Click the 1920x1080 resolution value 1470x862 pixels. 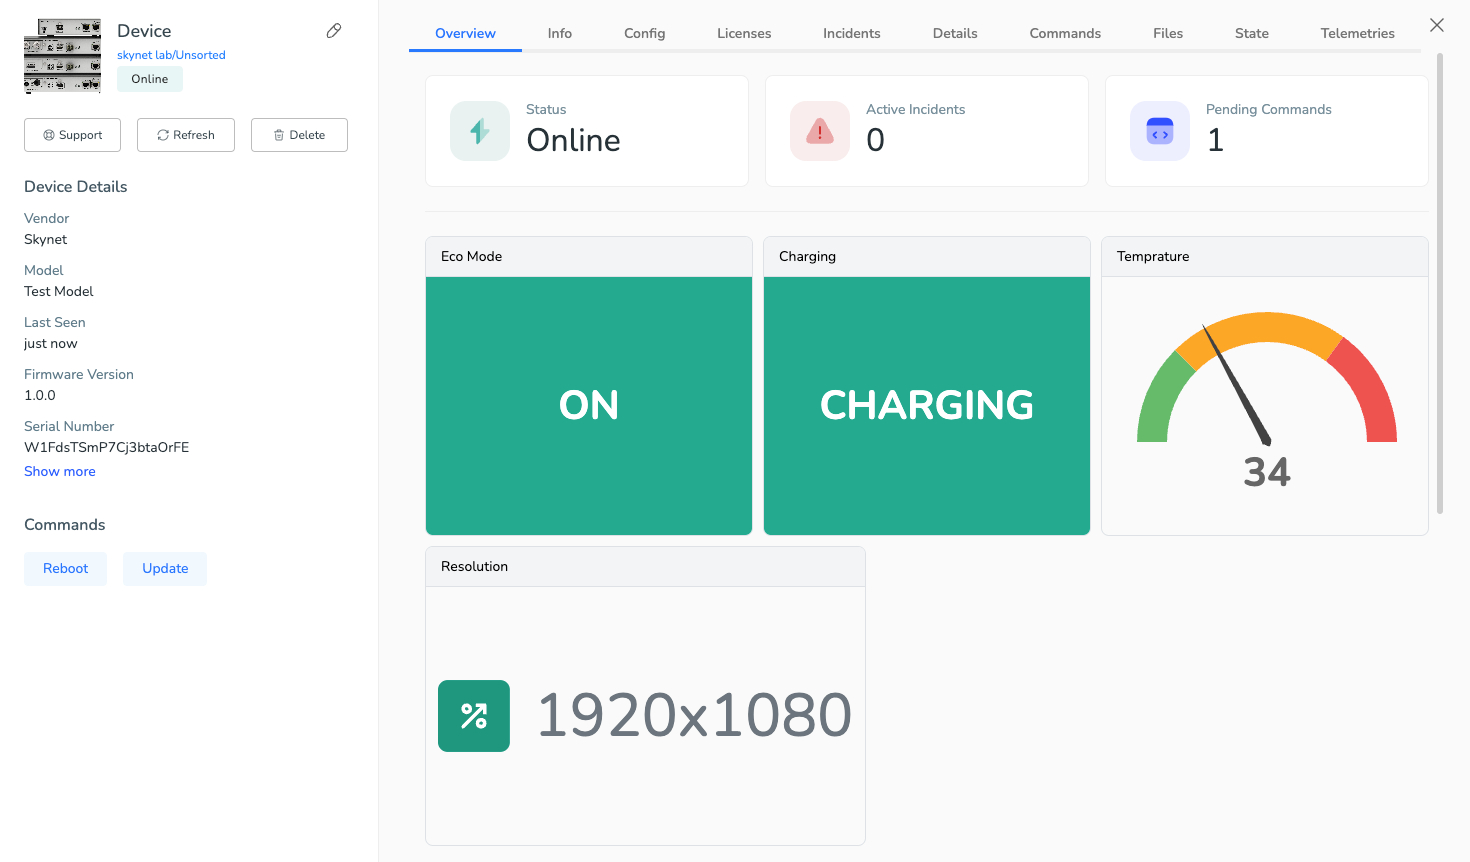[694, 716]
